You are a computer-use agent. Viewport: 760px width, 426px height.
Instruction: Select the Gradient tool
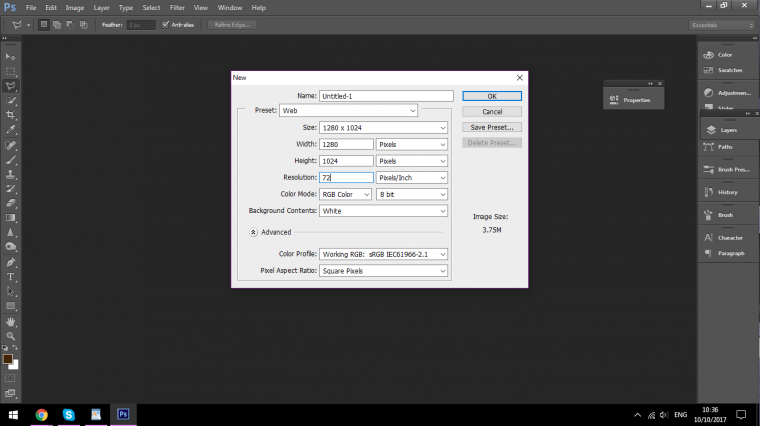pyautogui.click(x=10, y=218)
